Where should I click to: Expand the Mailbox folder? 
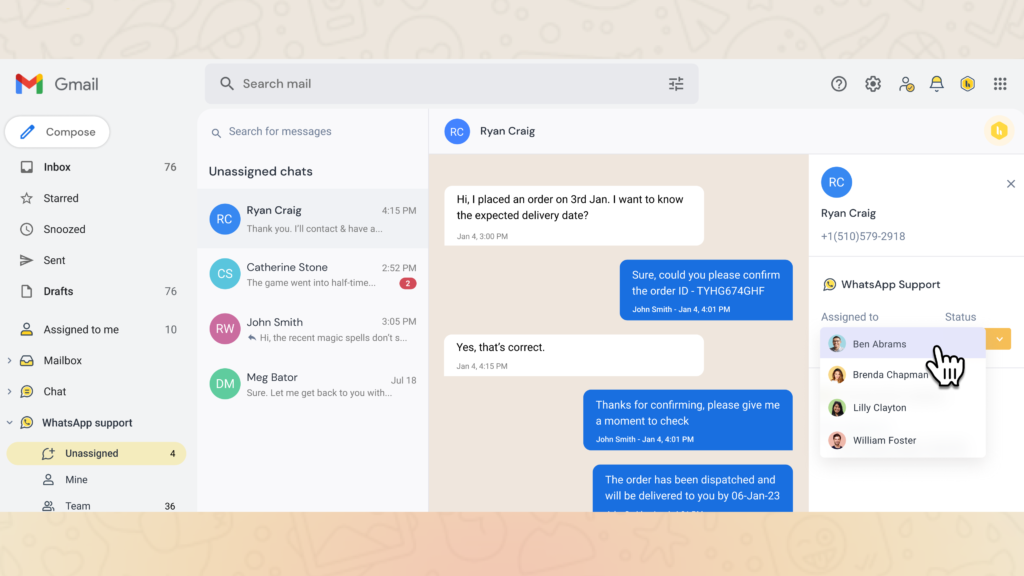click(x=10, y=360)
